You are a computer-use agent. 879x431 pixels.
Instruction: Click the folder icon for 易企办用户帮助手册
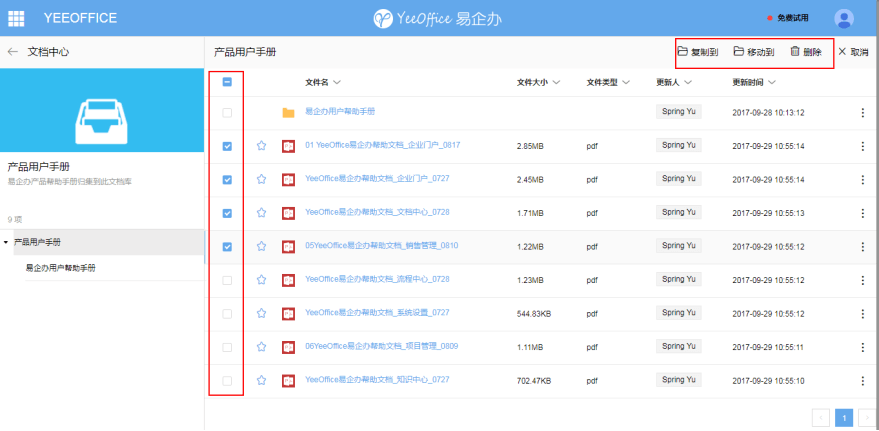288,113
